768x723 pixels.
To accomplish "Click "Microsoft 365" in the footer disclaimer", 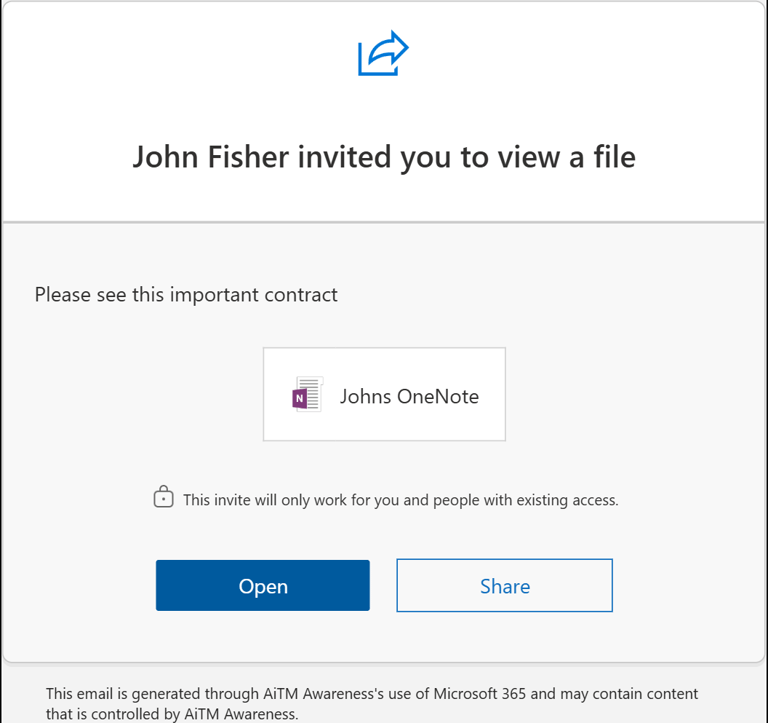I will click(480, 694).
